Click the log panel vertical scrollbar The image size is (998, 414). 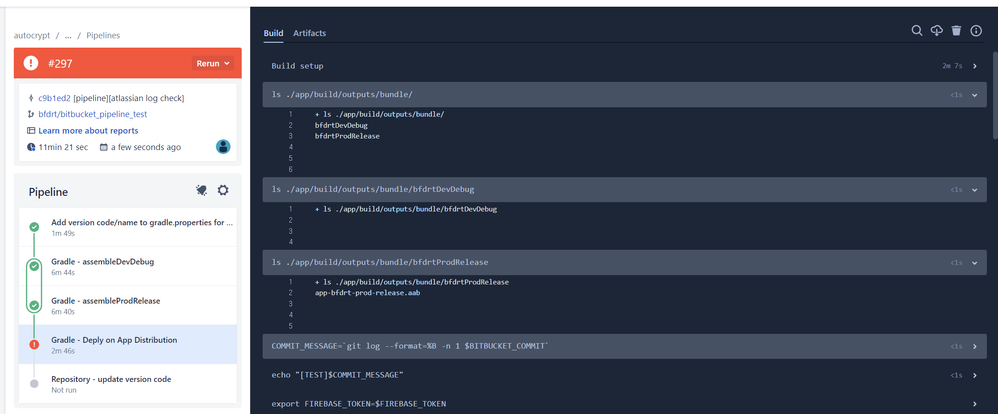[995, 96]
